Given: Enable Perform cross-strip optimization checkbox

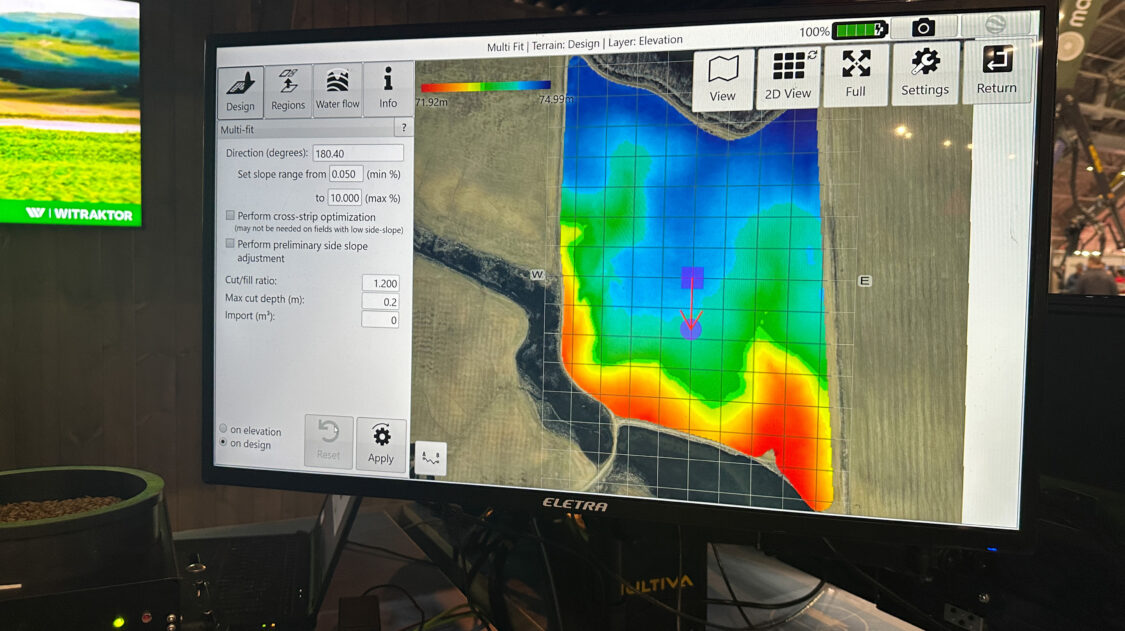Looking at the screenshot, I should coord(231,216).
